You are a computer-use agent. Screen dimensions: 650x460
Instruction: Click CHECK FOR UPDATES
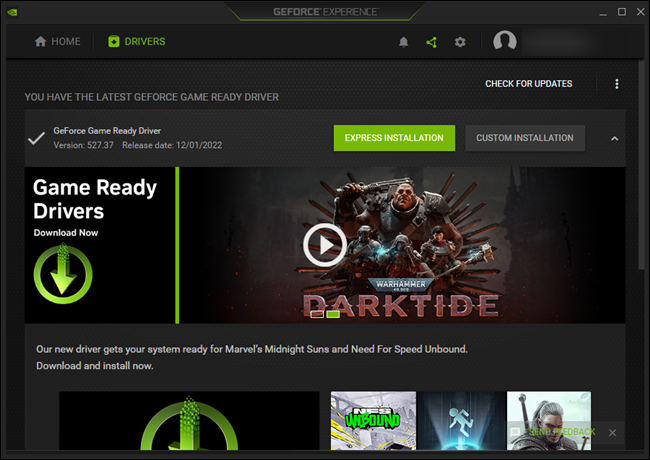tap(529, 84)
